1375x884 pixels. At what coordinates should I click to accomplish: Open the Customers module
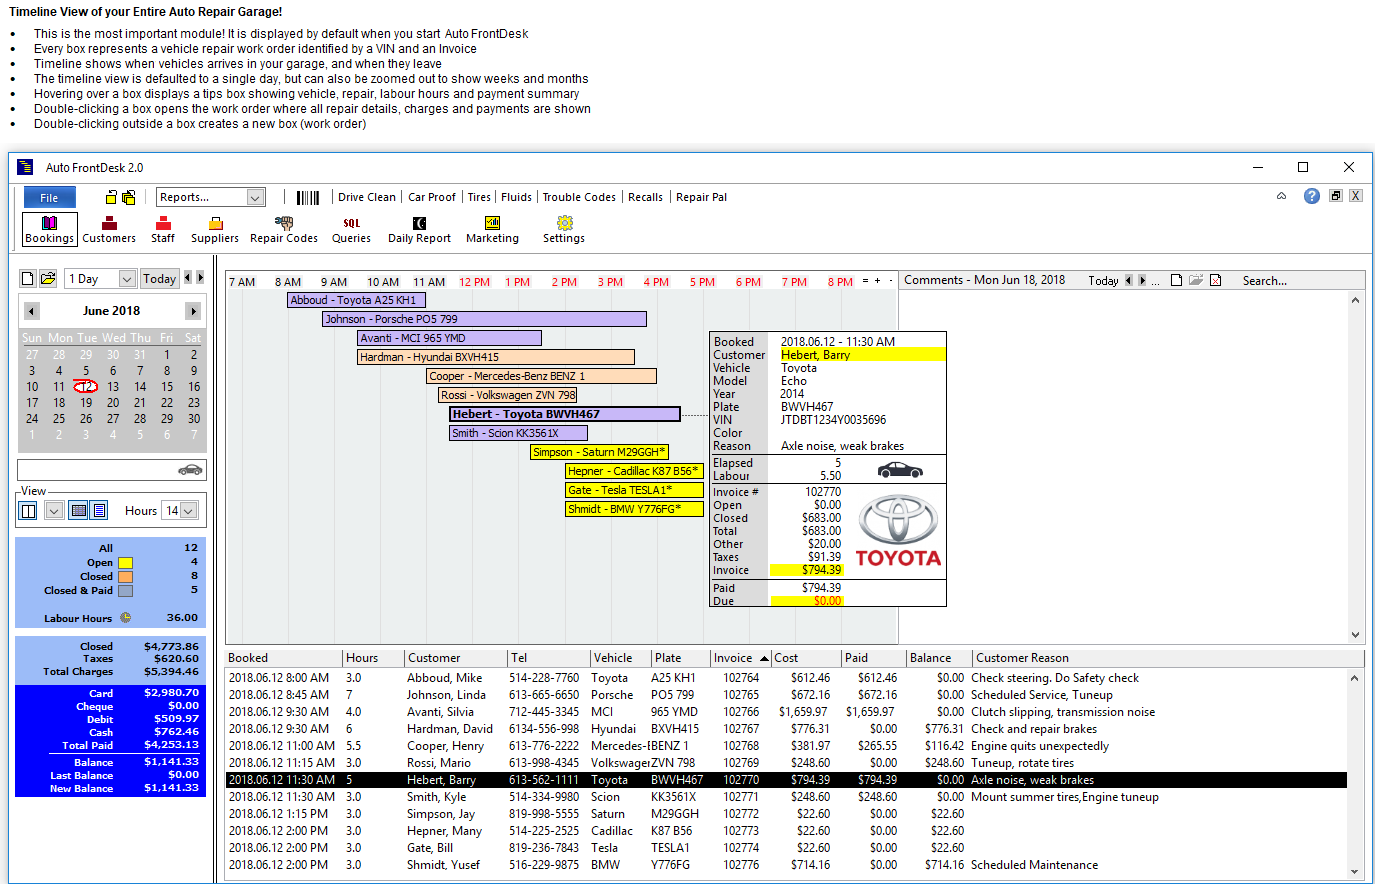[x=109, y=229]
